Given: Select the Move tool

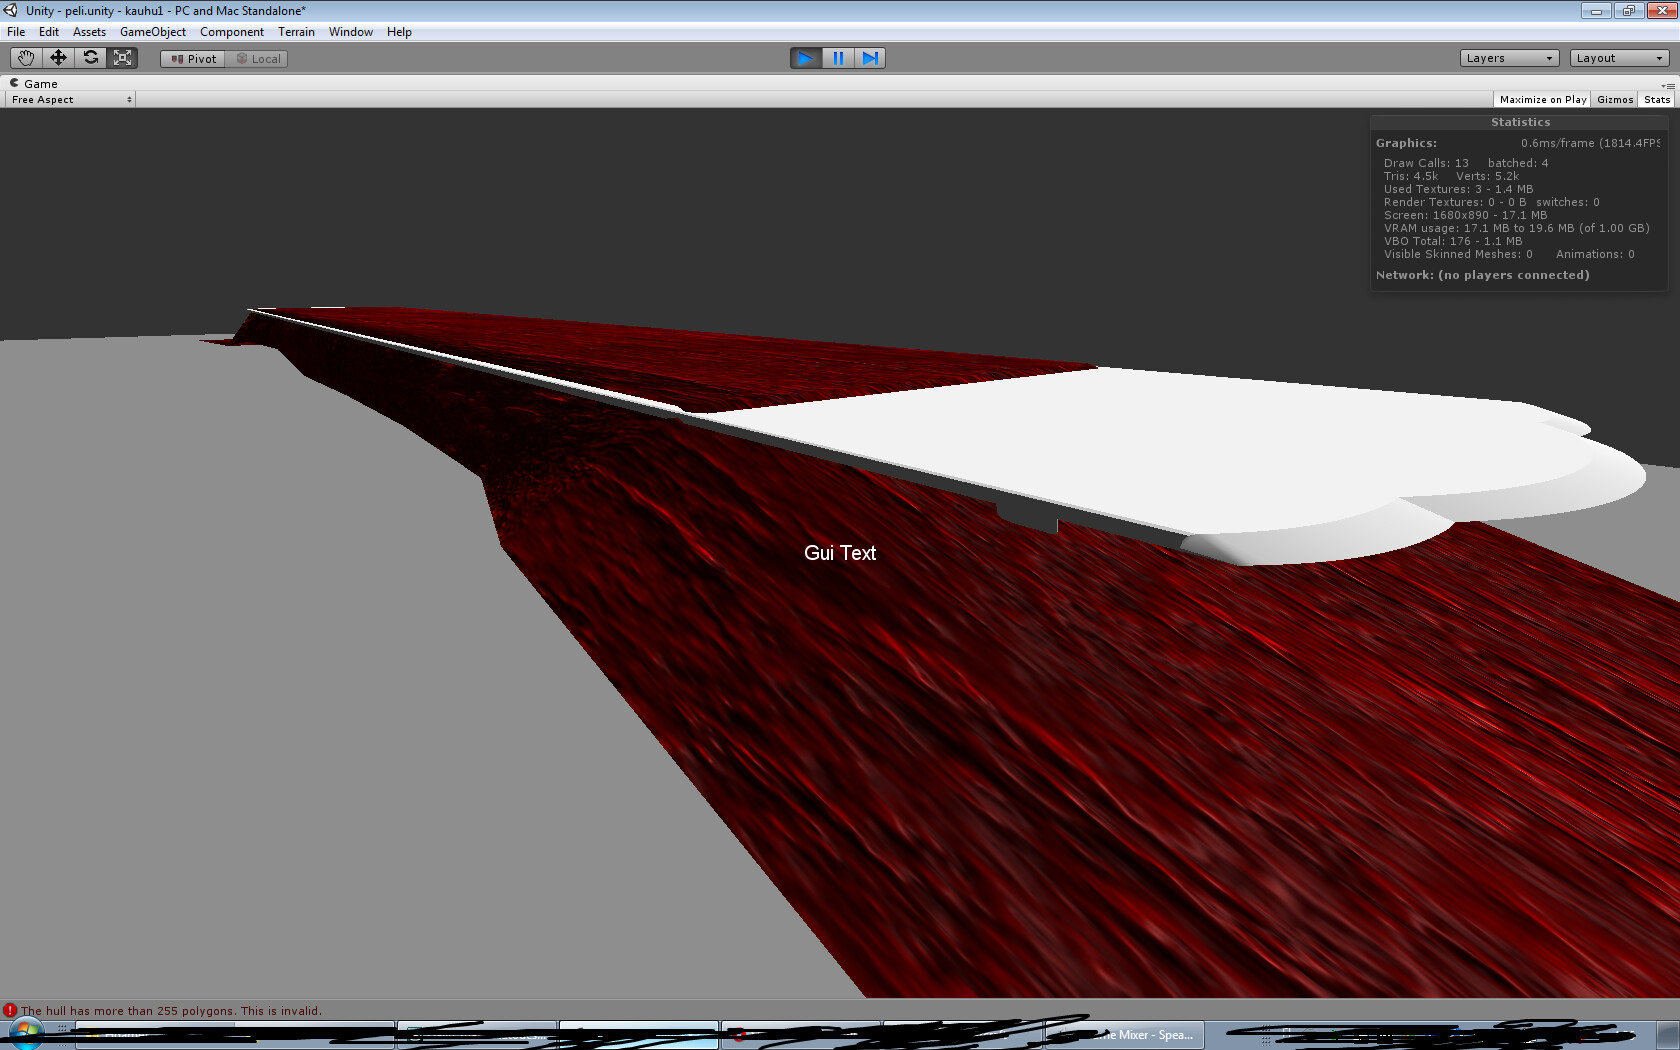Looking at the screenshot, I should [x=58, y=57].
